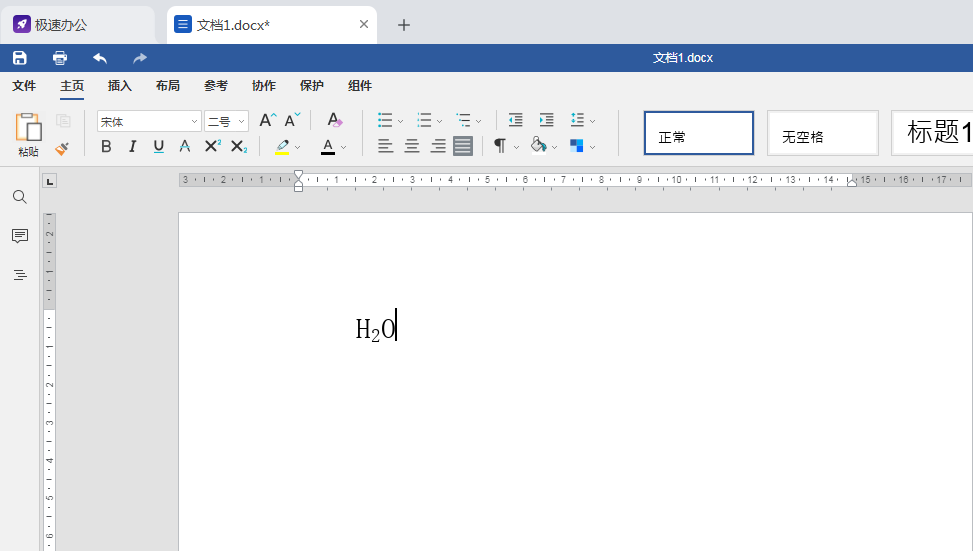Open the font size dropdown 二号
Image resolution: width=973 pixels, height=551 pixels.
(241, 122)
